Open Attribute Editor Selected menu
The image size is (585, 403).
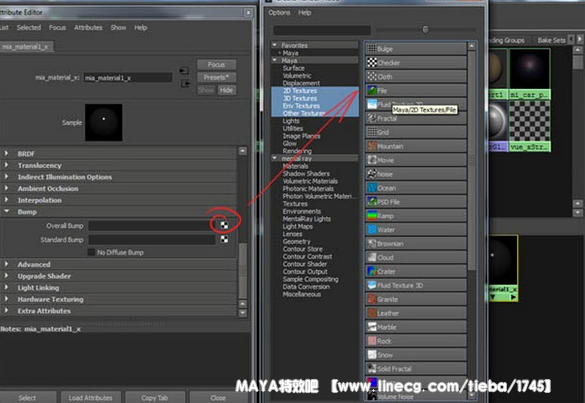coord(29,28)
